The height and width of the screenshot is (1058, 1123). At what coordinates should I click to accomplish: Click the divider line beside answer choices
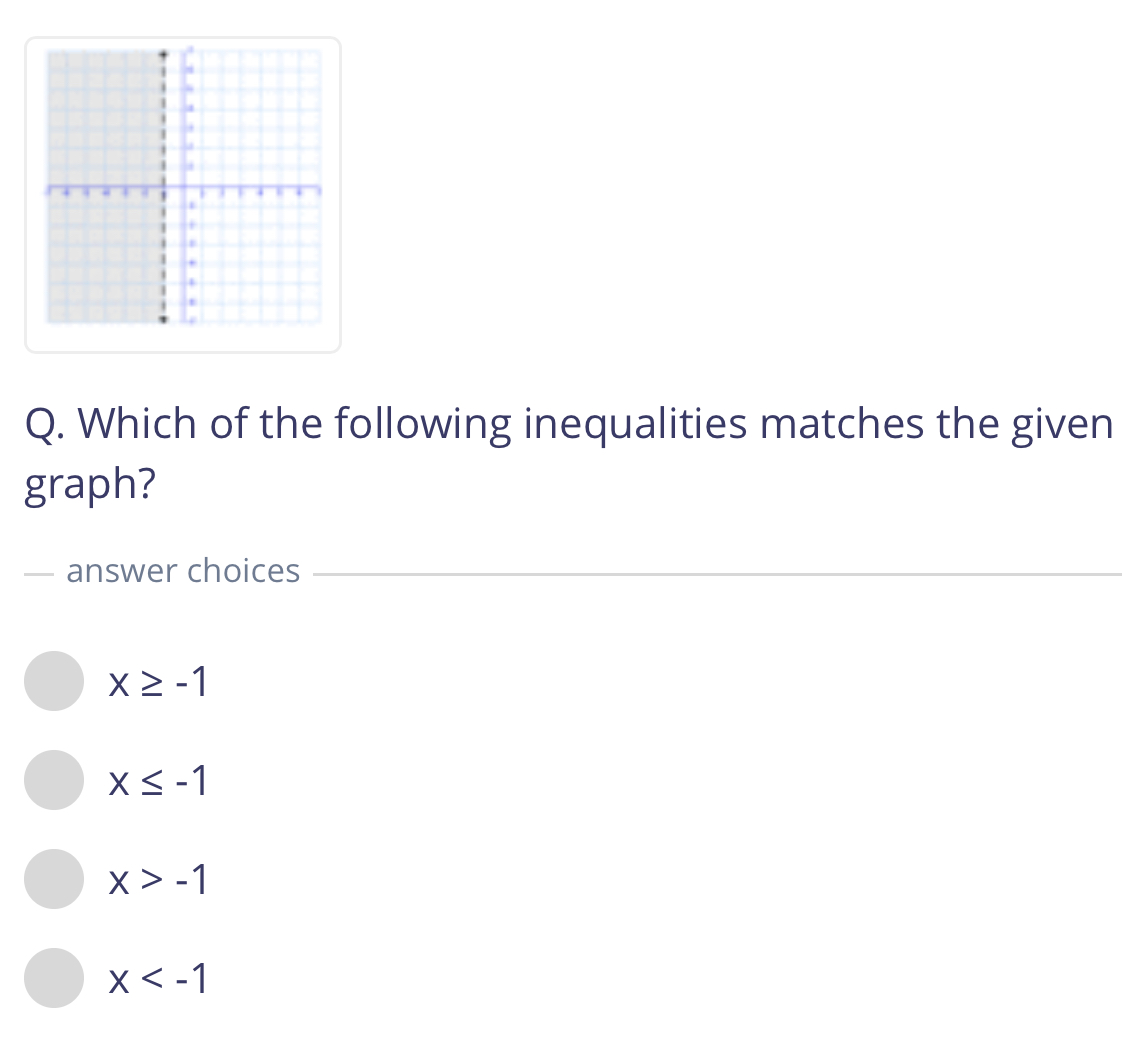point(700,572)
